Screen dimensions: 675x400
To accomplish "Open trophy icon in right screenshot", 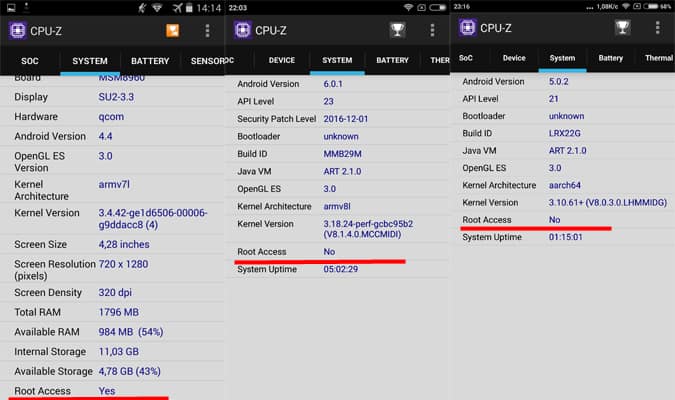I will [622, 28].
